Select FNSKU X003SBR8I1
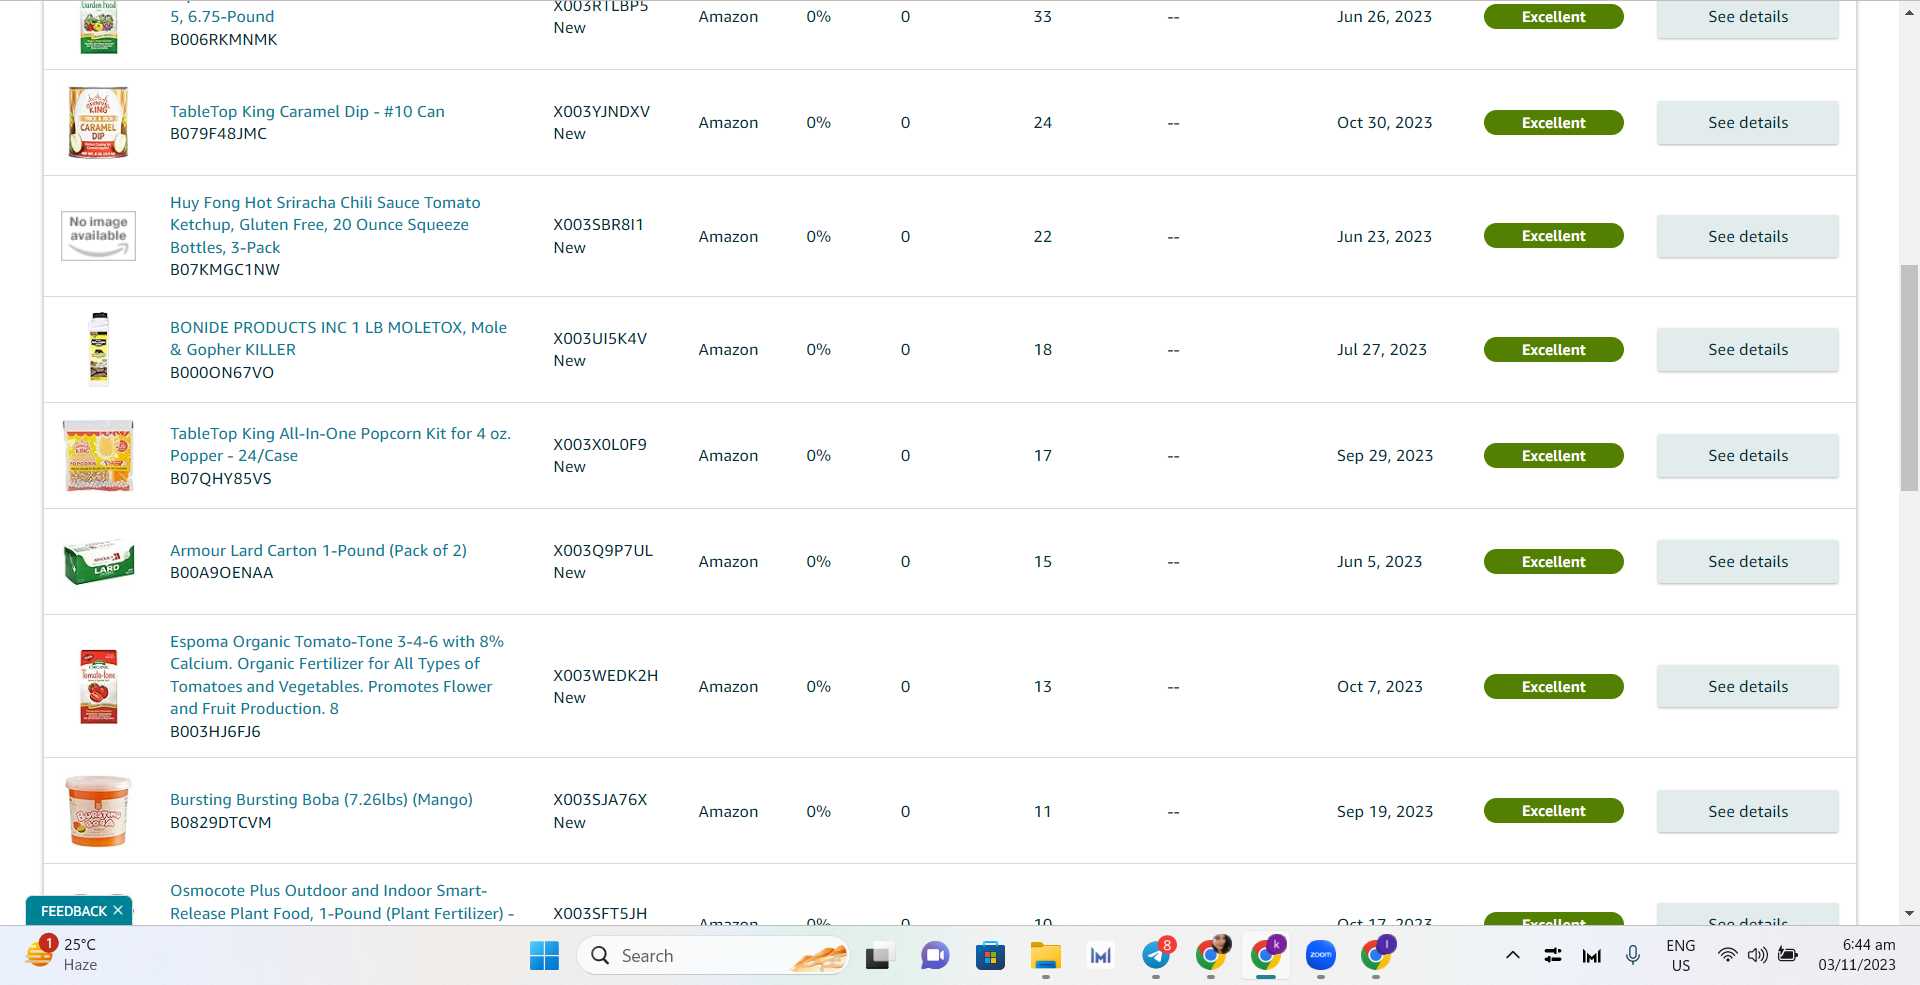The image size is (1920, 985). [x=598, y=224]
